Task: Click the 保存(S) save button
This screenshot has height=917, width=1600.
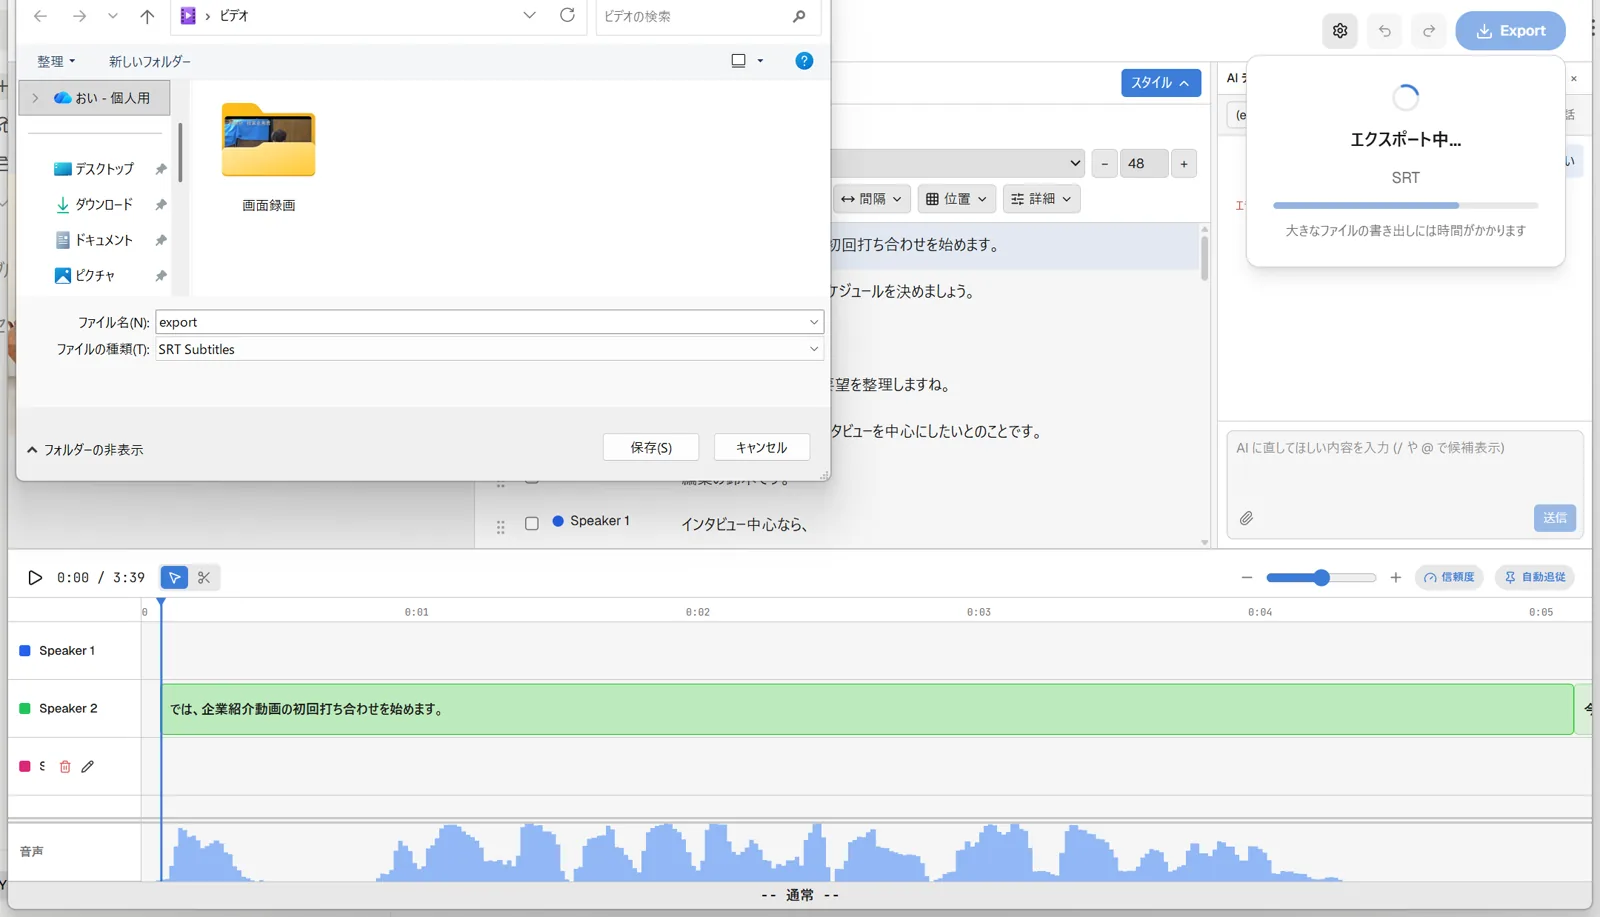Action: (x=651, y=447)
